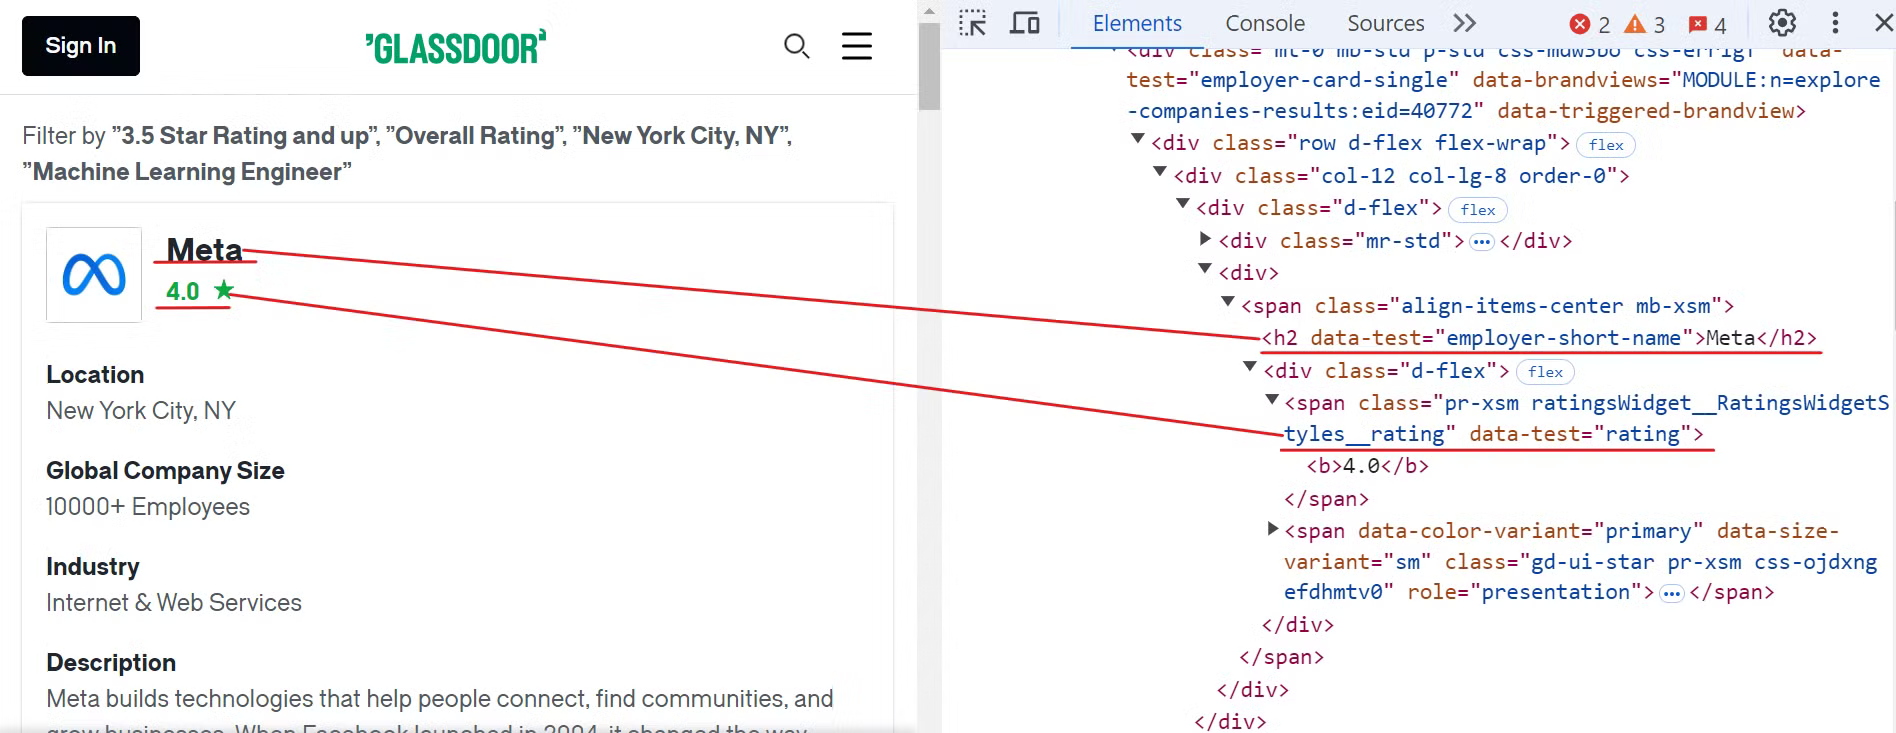Screen dimensions: 1896x733
Task: Toggle the device toolbar icon
Action: (x=1025, y=23)
